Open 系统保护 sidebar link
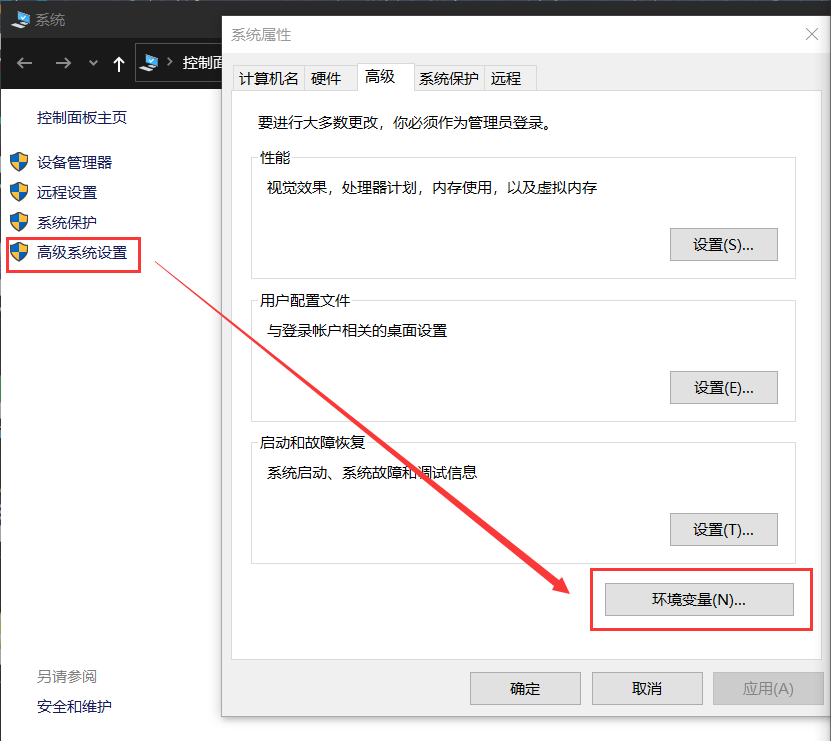 tap(67, 223)
